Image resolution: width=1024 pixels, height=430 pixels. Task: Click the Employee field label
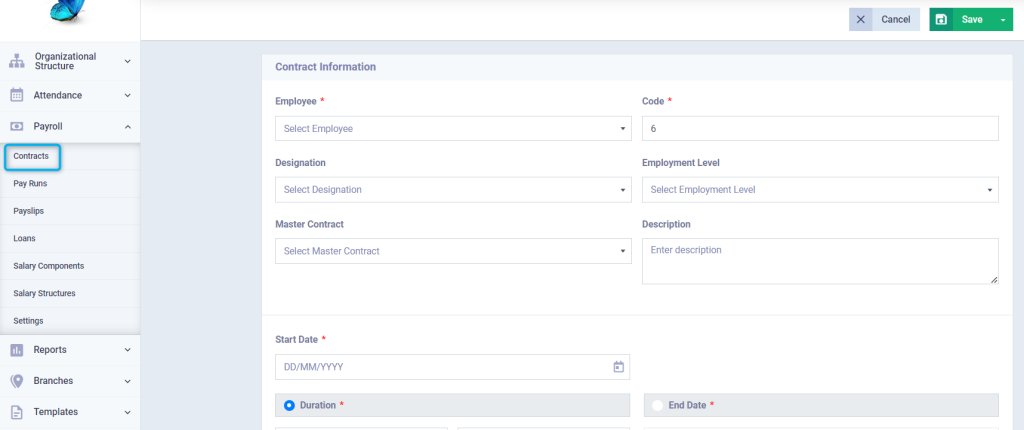tap(296, 102)
